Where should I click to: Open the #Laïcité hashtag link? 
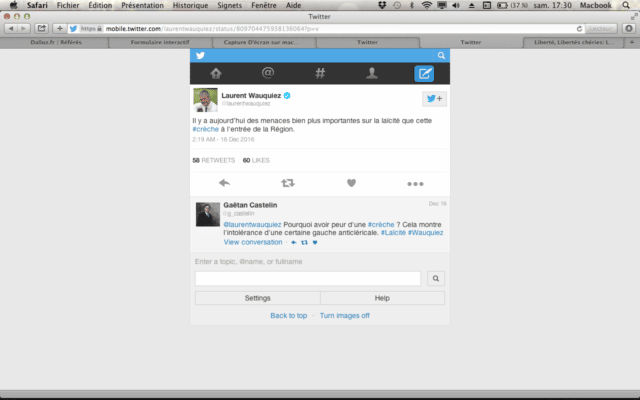click(393, 233)
